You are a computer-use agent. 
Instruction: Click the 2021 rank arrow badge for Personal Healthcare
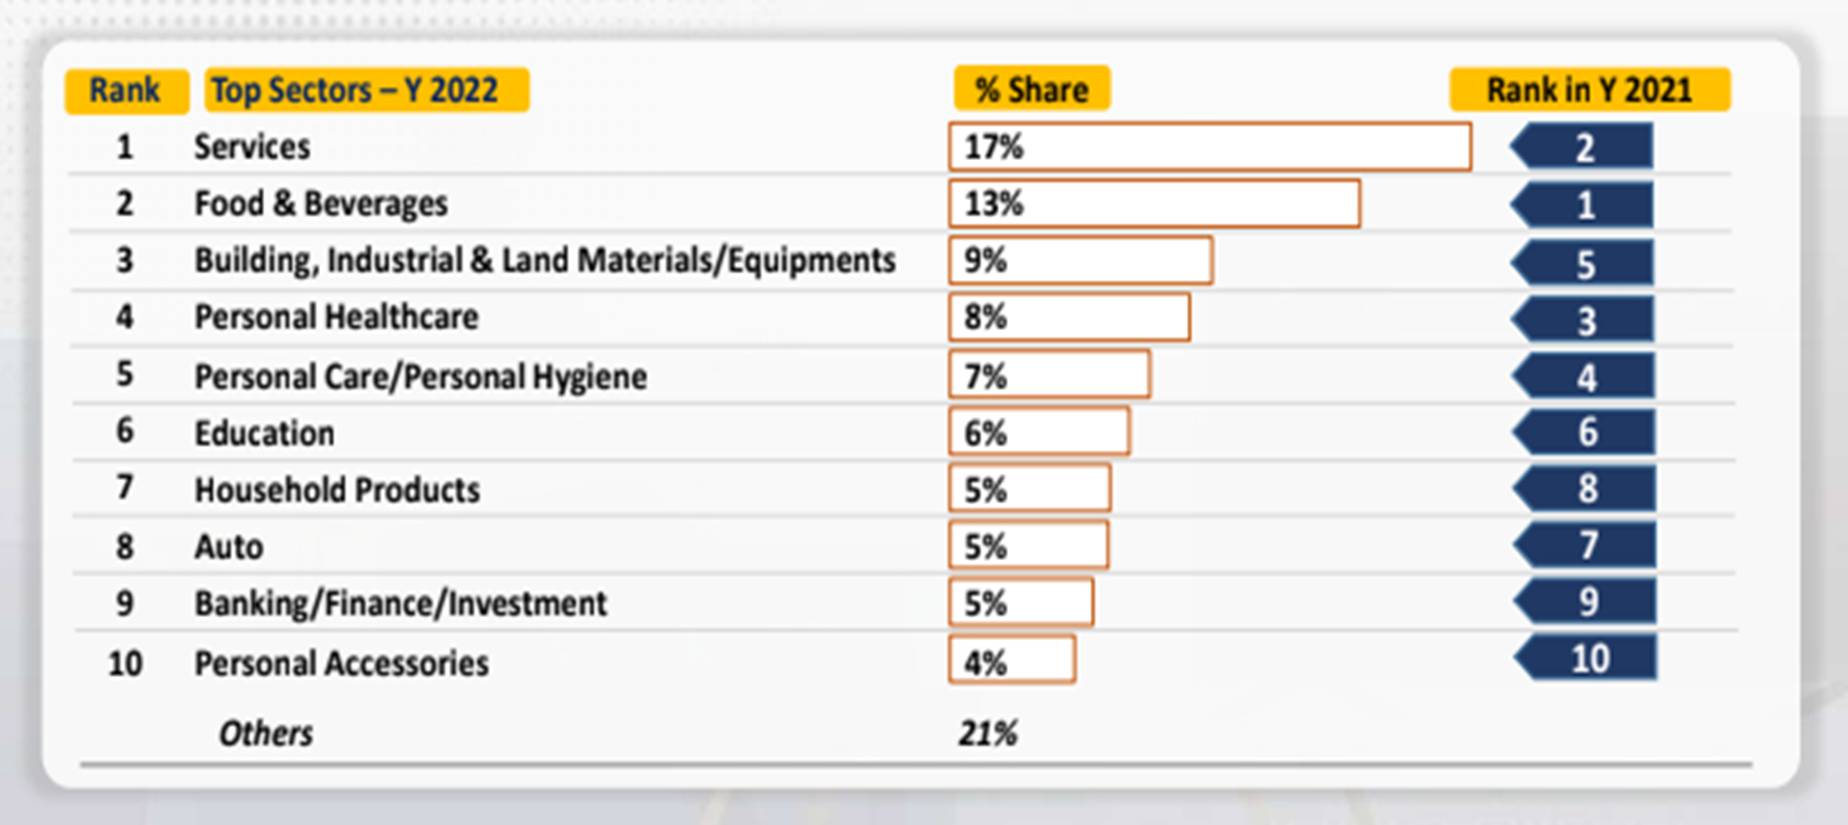coord(1584,321)
